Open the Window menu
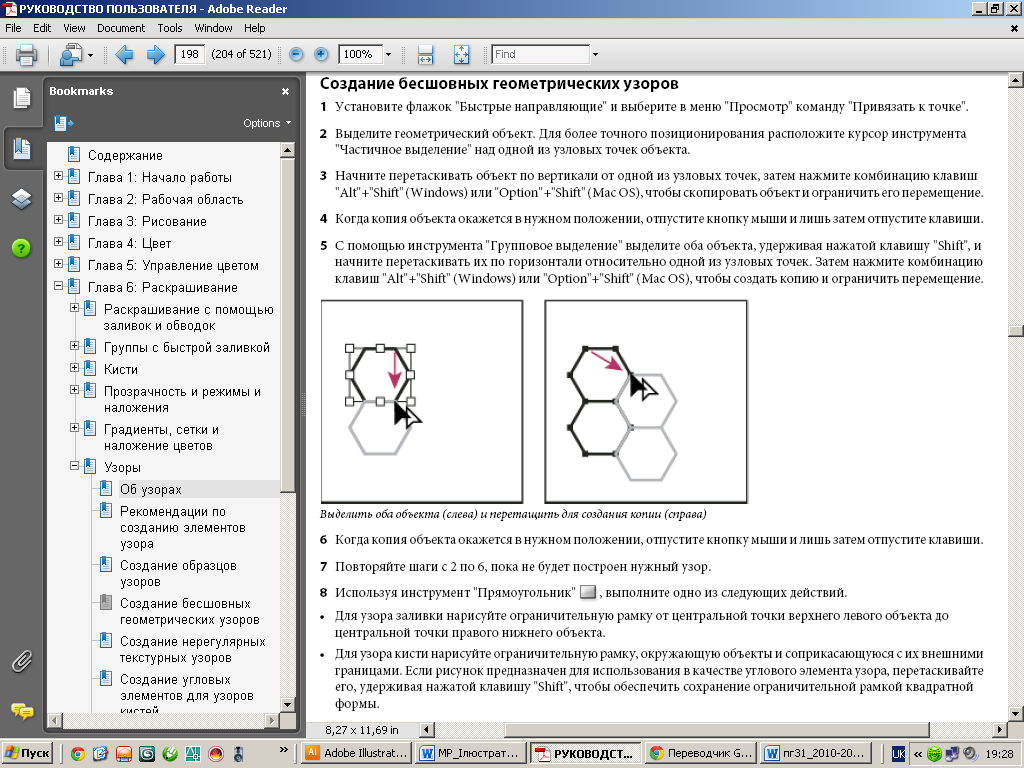 pyautogui.click(x=213, y=28)
